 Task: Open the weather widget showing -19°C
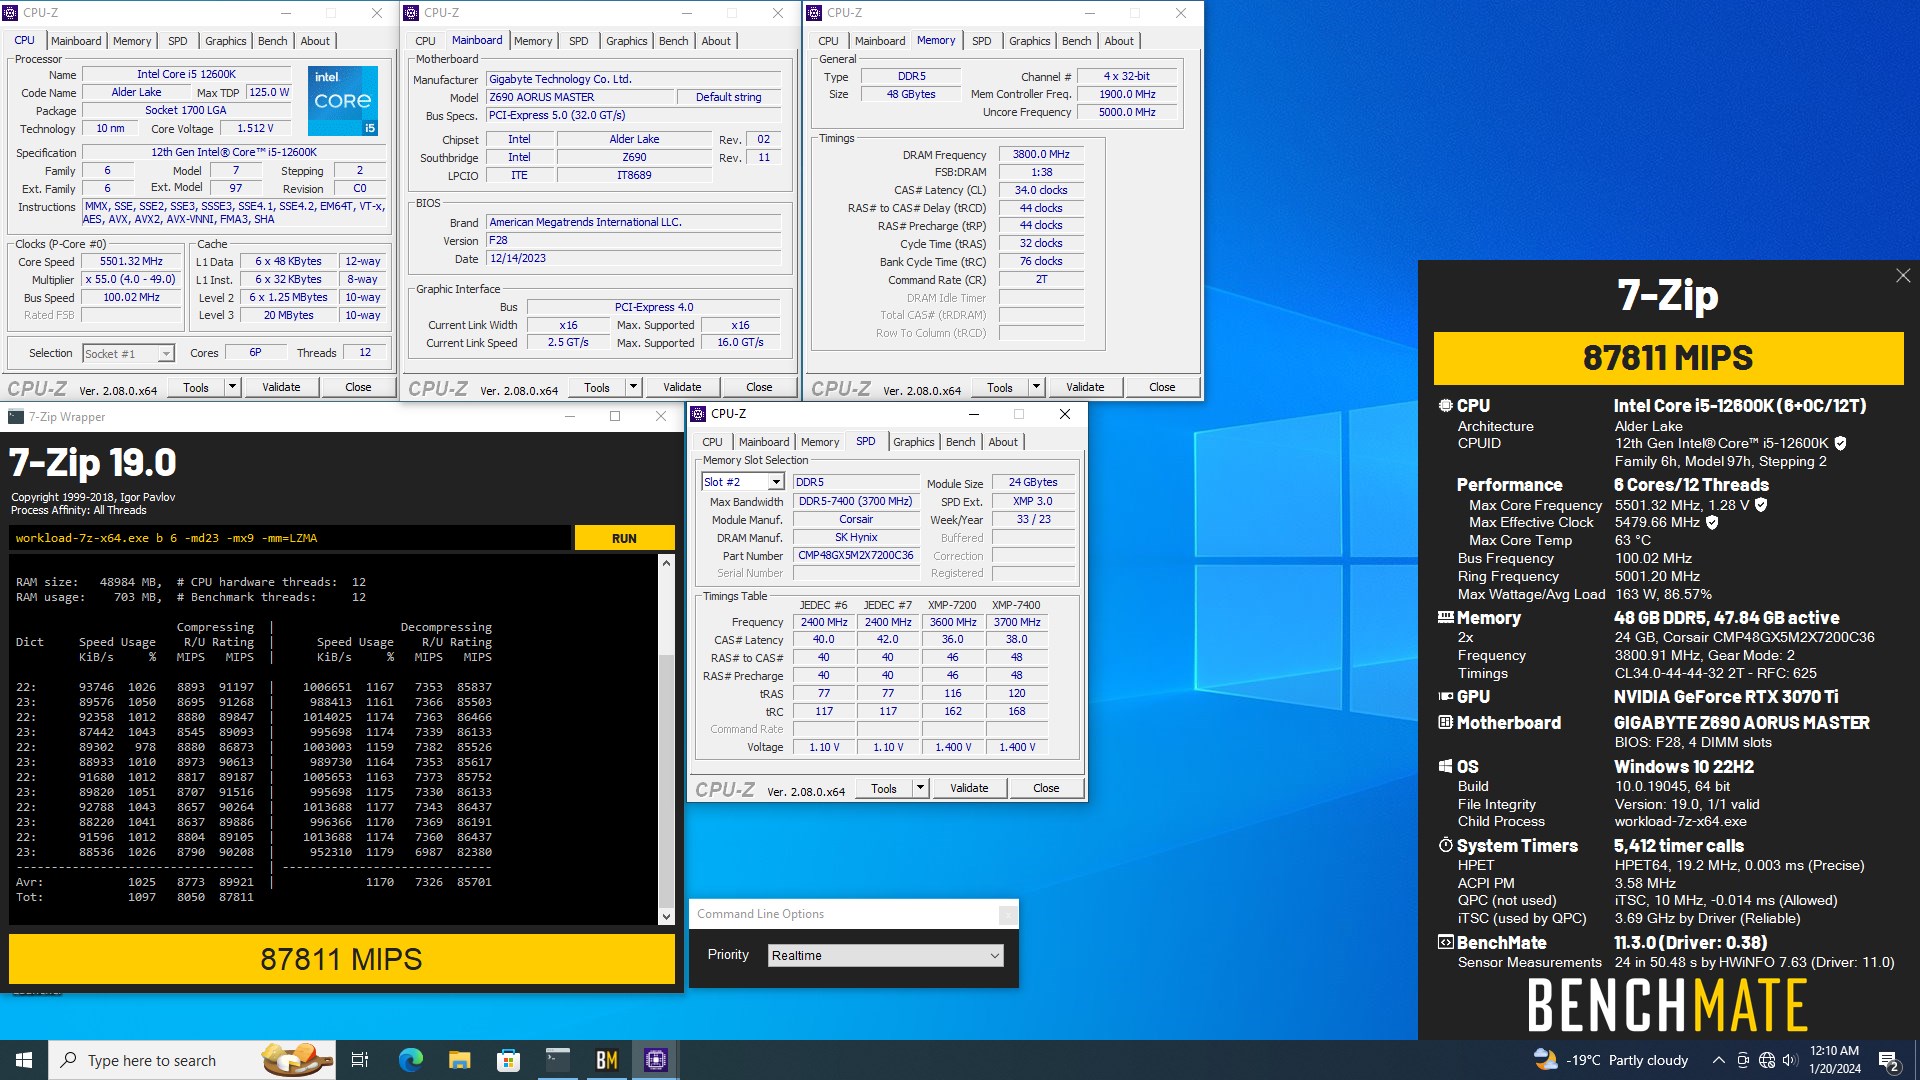click(1611, 1060)
